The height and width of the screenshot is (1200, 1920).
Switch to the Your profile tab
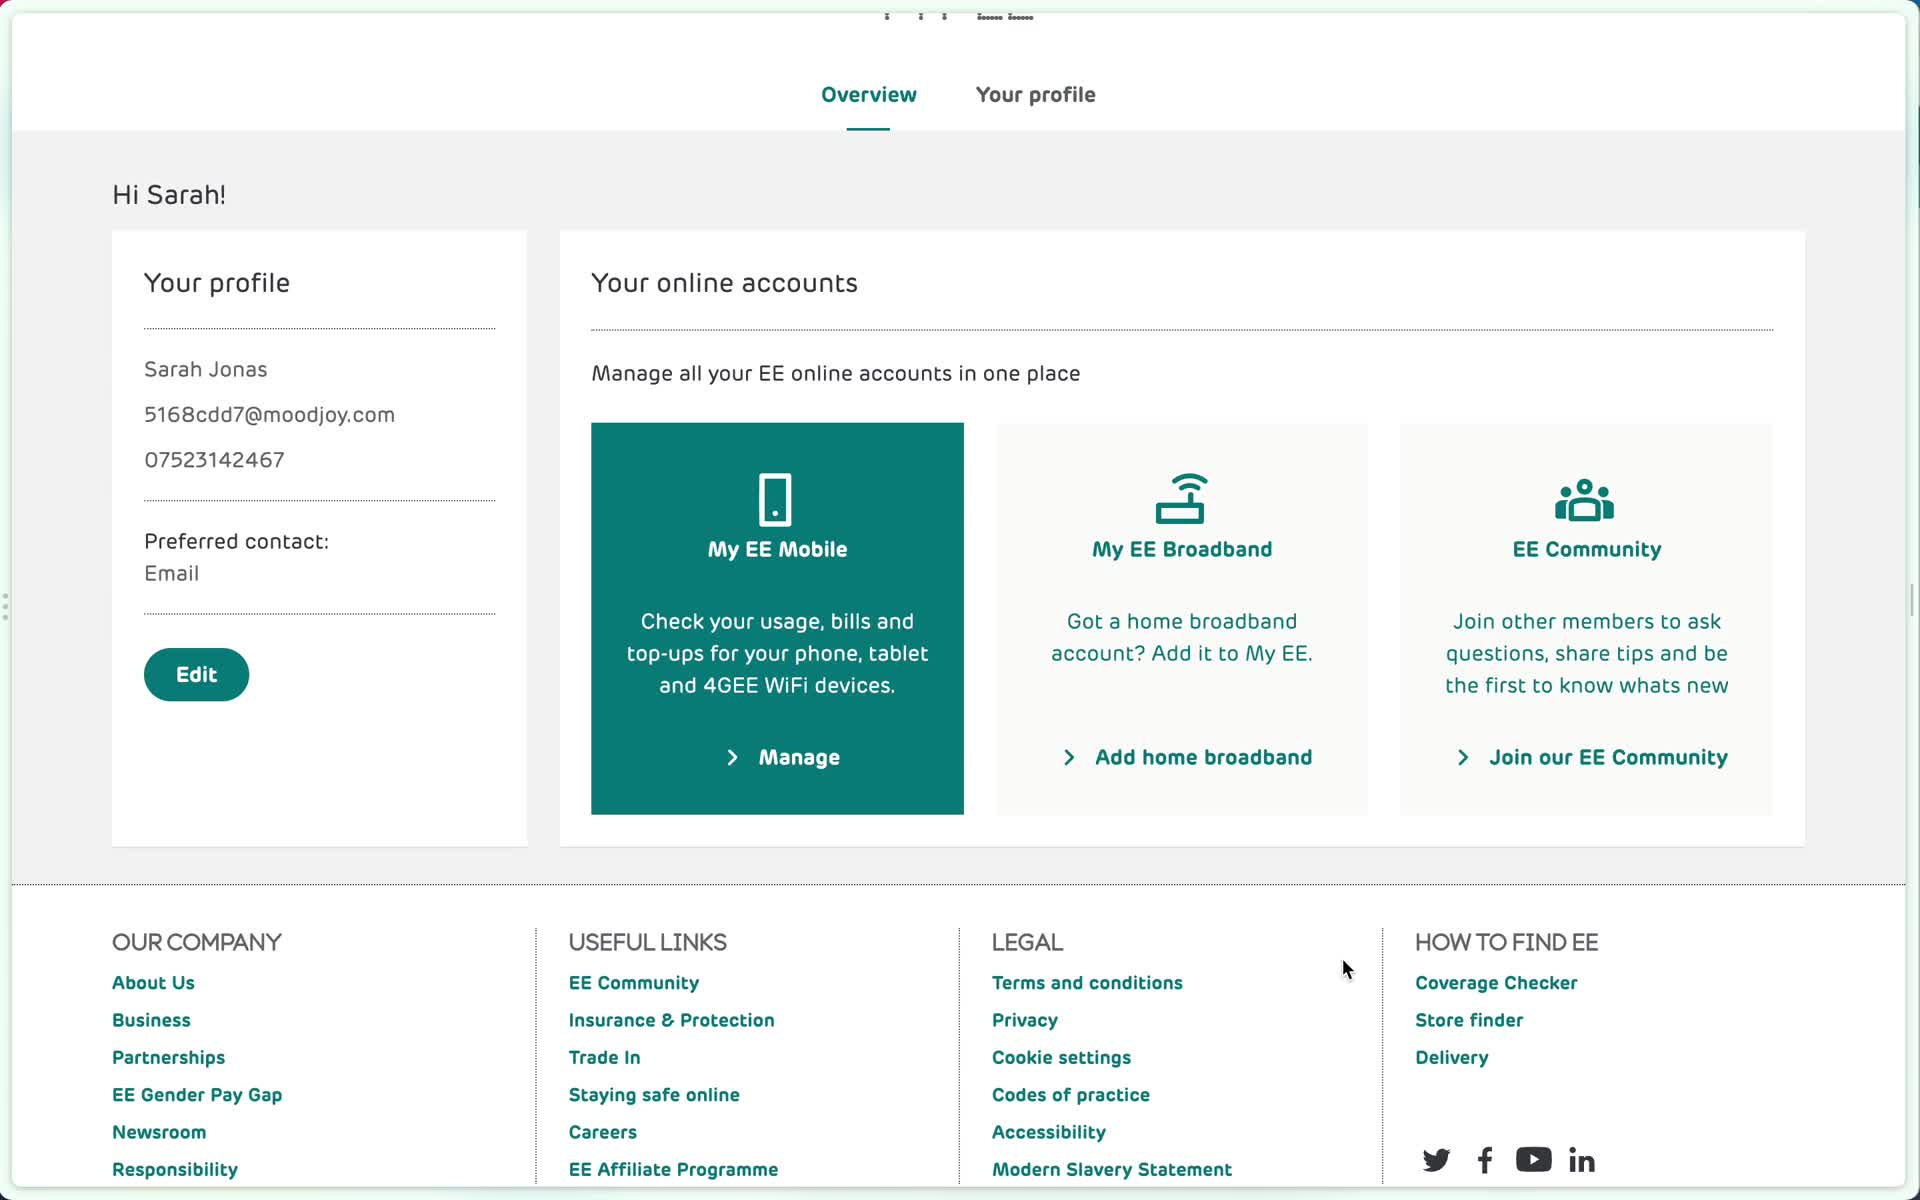tap(1035, 95)
